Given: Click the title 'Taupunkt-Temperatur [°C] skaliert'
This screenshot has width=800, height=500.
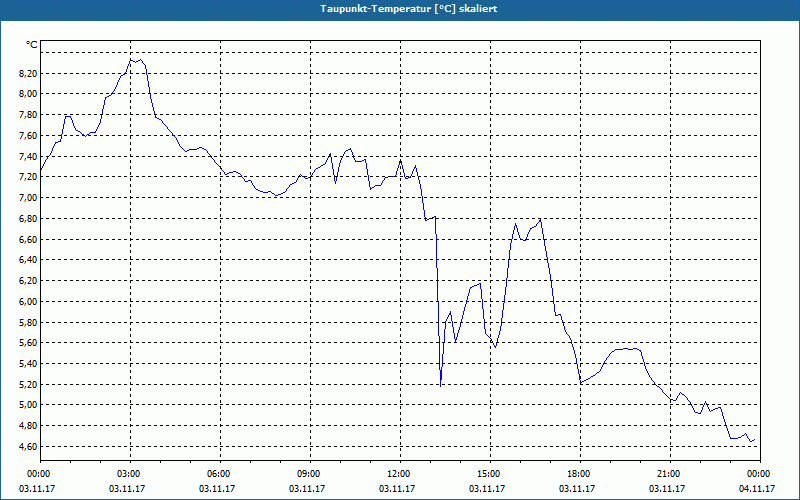Looking at the screenshot, I should point(408,9).
